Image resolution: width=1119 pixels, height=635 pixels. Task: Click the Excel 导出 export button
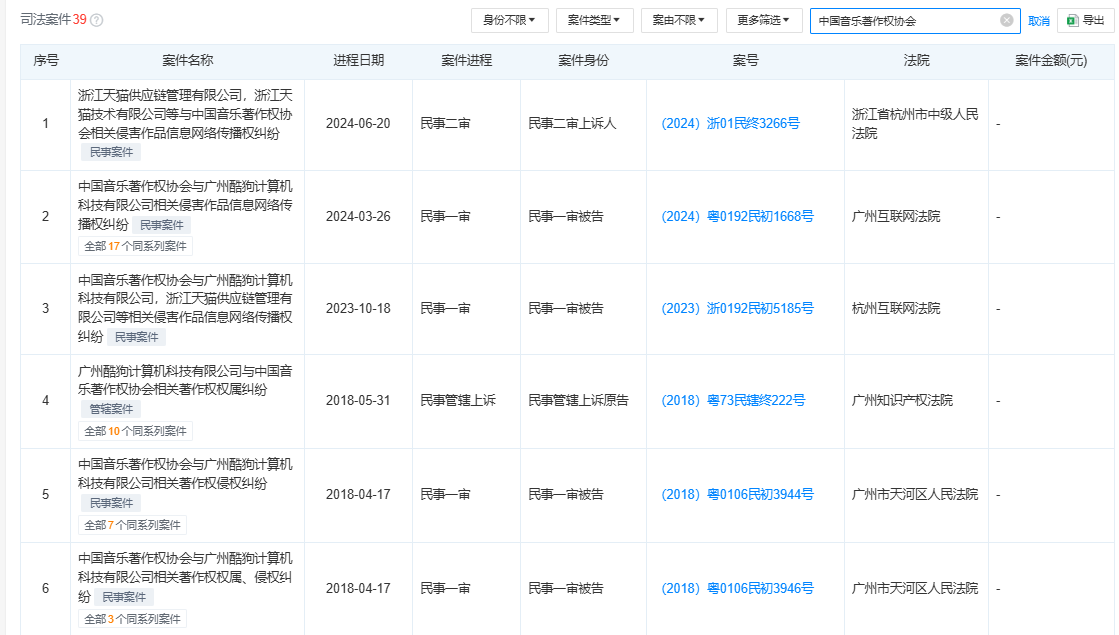pyautogui.click(x=1085, y=20)
